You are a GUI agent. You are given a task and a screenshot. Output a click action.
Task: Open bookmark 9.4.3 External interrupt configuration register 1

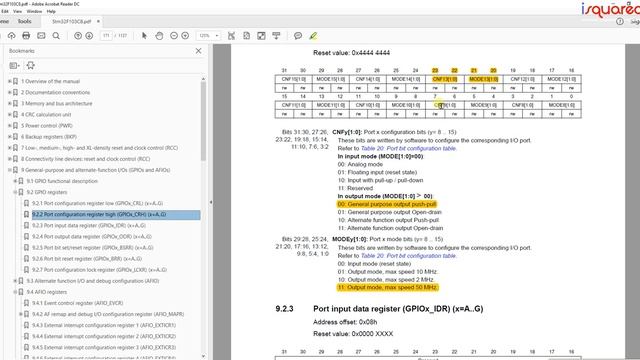click(104, 325)
